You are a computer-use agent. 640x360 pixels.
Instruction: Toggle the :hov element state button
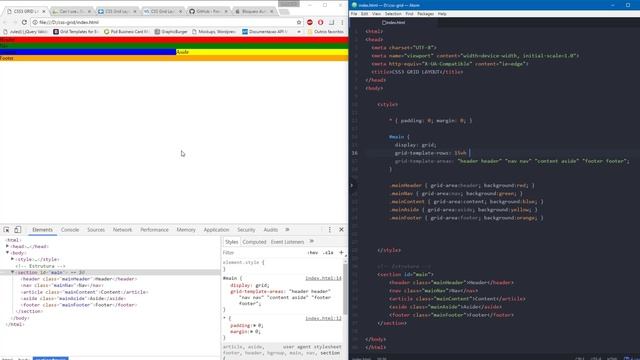(313, 253)
